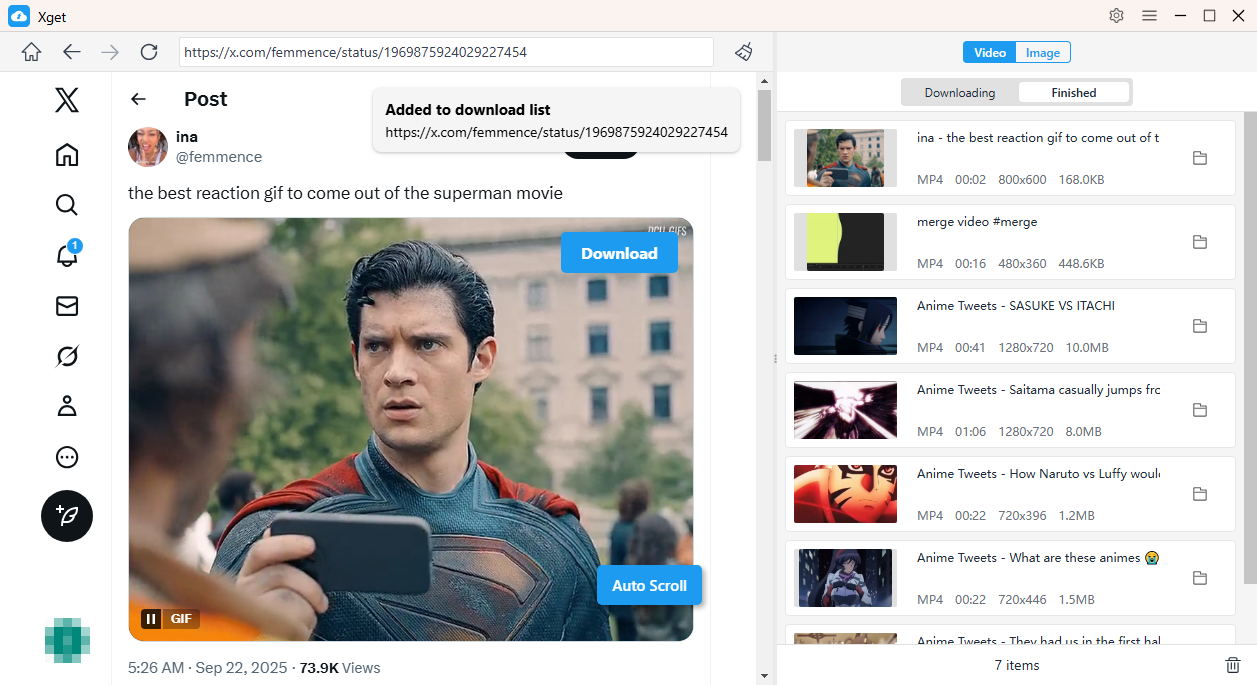Click the back navigation arrow in the toolbar
This screenshot has height=685, width=1257.
[x=71, y=52]
